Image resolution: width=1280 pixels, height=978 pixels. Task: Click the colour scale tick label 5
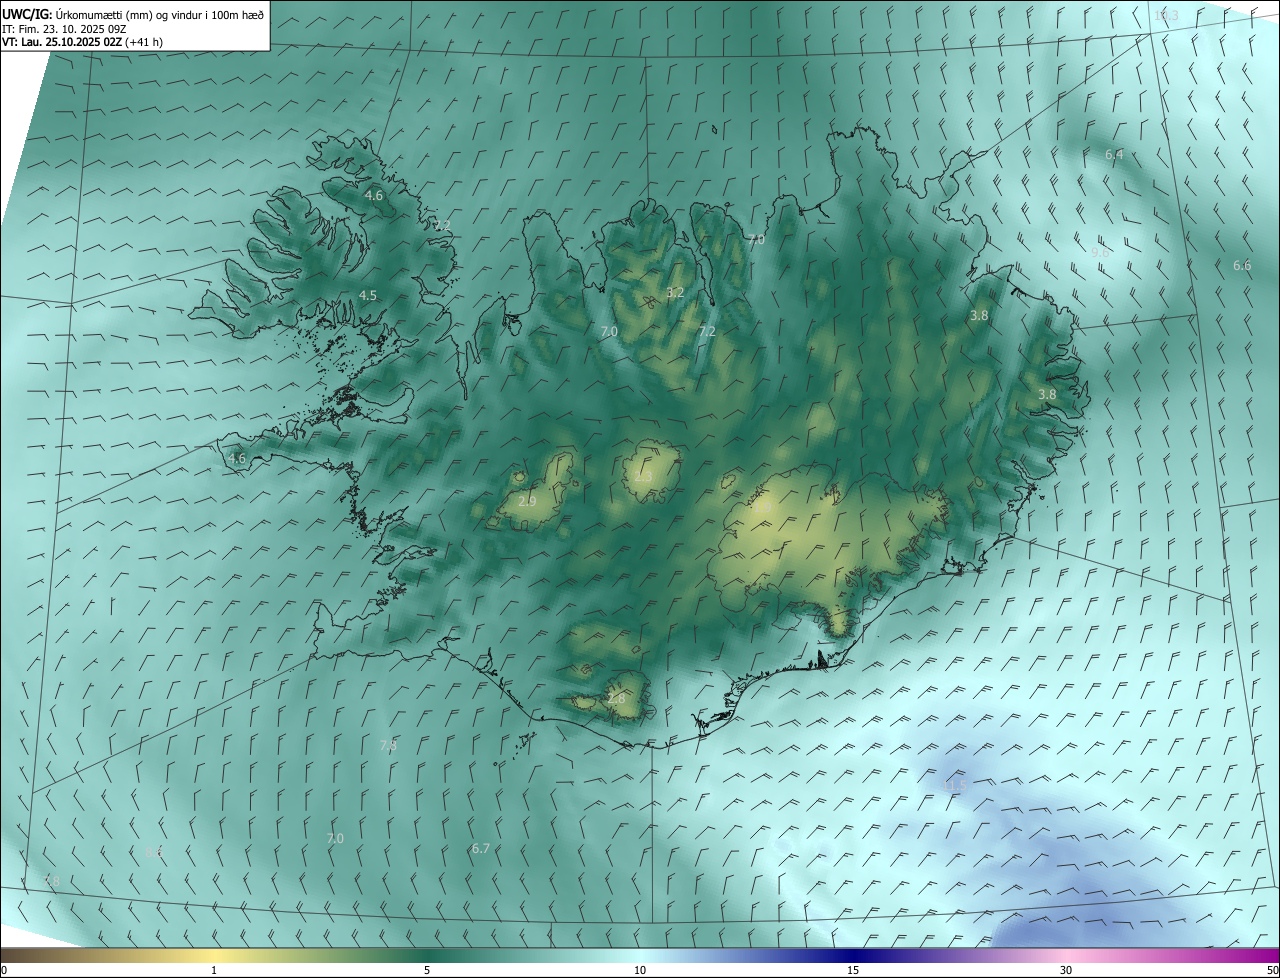[427, 970]
